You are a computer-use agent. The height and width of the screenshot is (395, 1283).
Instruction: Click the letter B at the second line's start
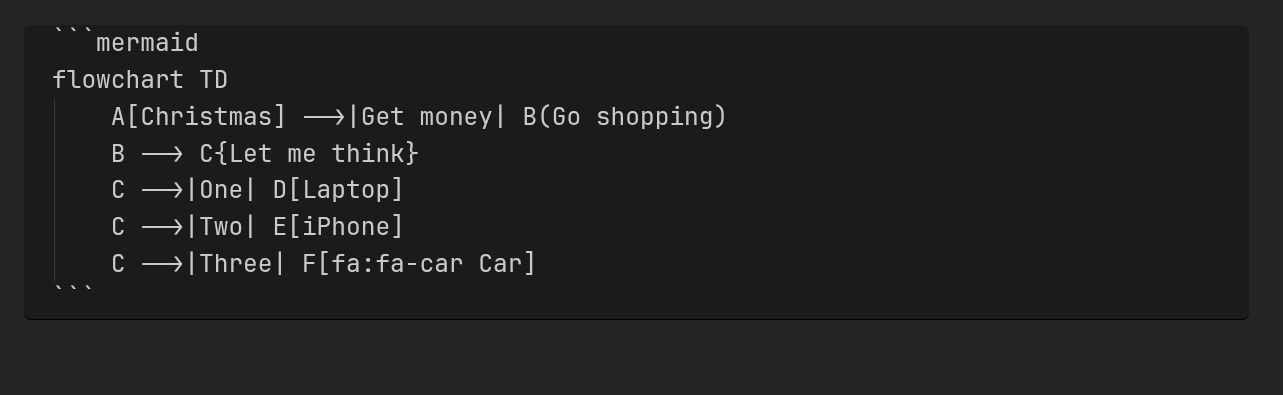pos(118,154)
